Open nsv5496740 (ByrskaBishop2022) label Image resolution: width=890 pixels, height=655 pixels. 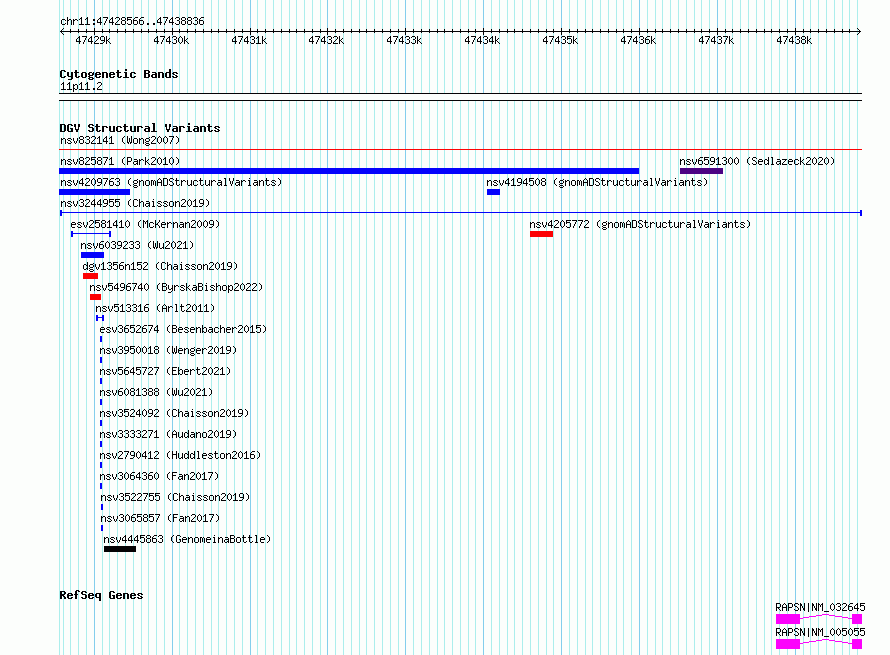pos(176,287)
